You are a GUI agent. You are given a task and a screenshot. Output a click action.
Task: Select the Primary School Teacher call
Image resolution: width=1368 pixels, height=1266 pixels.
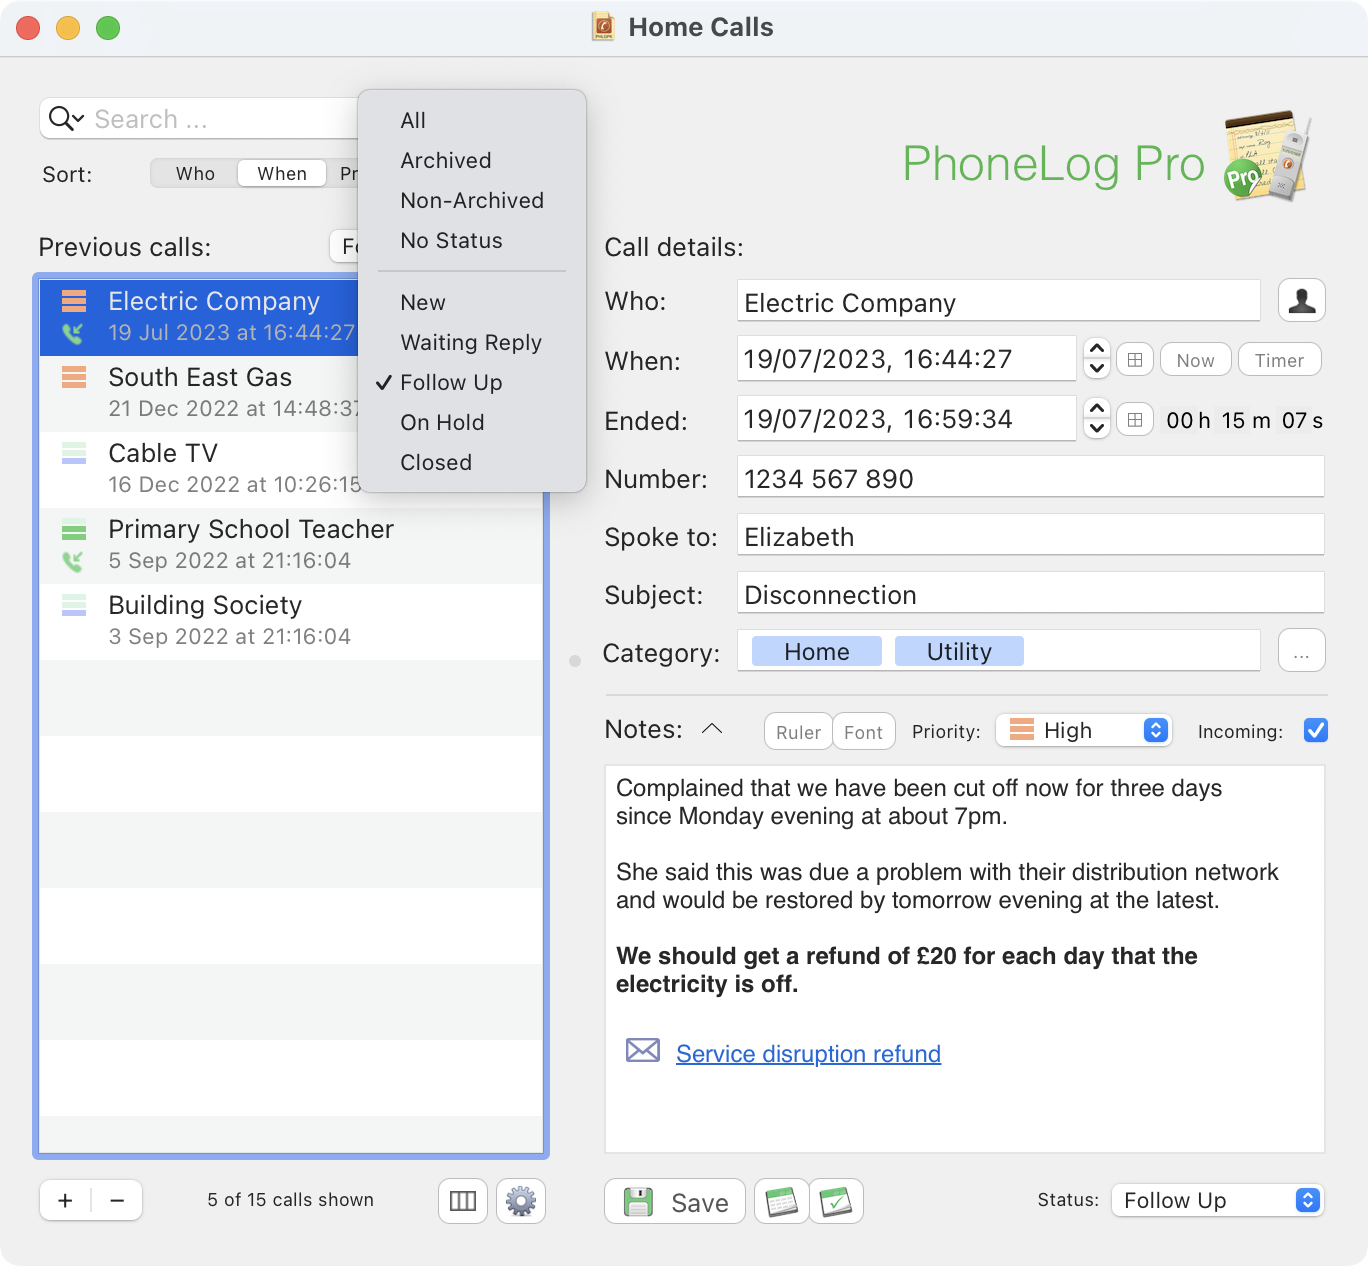(x=291, y=545)
